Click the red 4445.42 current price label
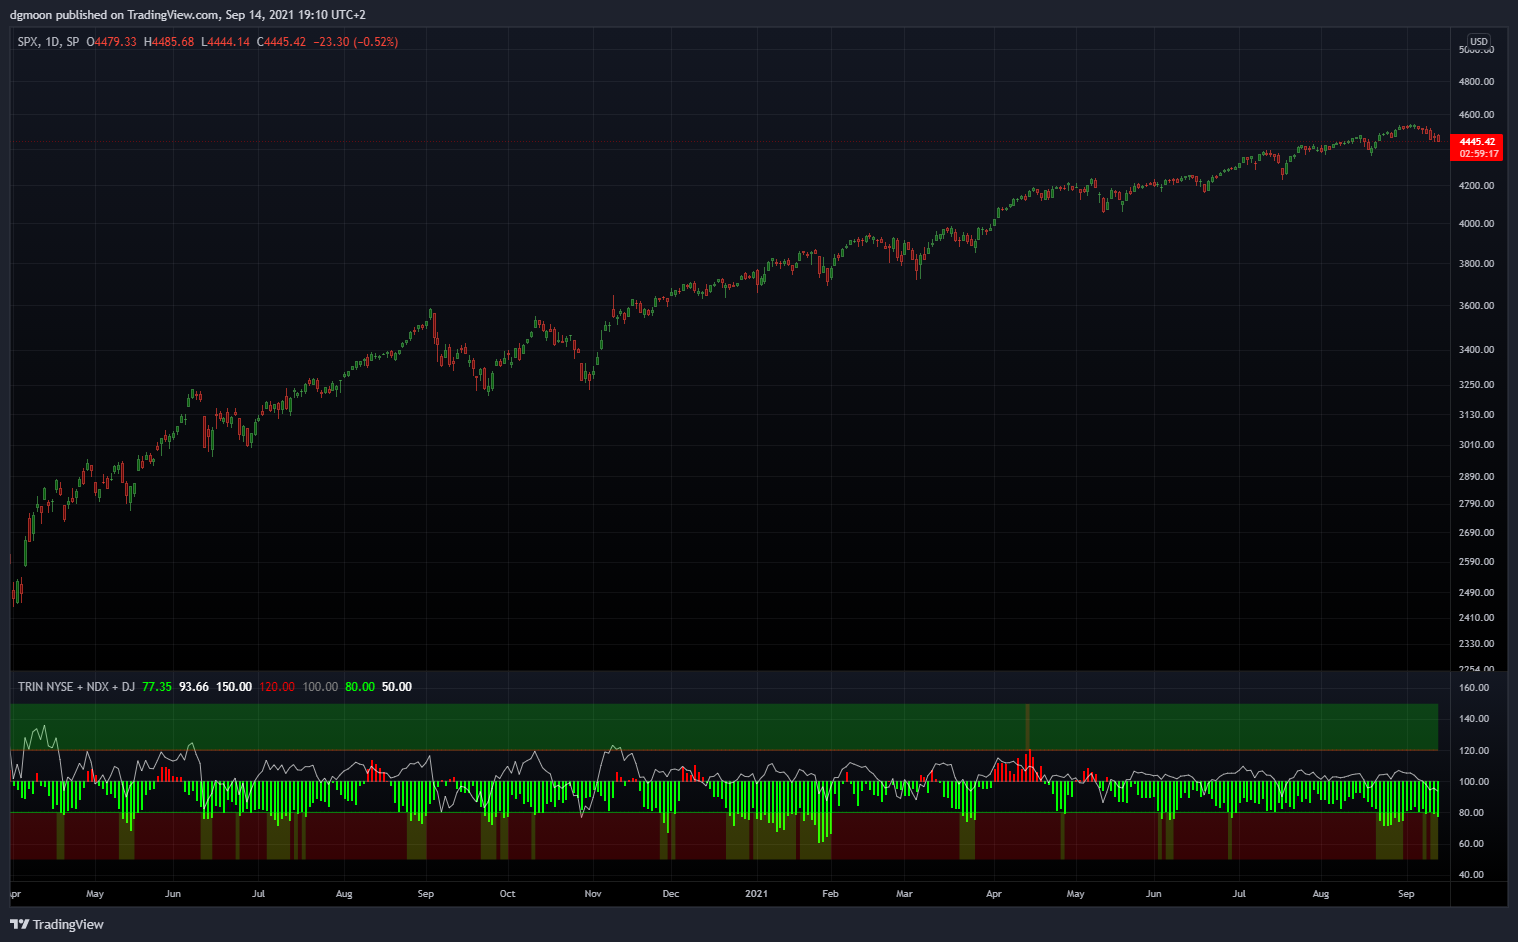Image resolution: width=1518 pixels, height=942 pixels. (1477, 142)
